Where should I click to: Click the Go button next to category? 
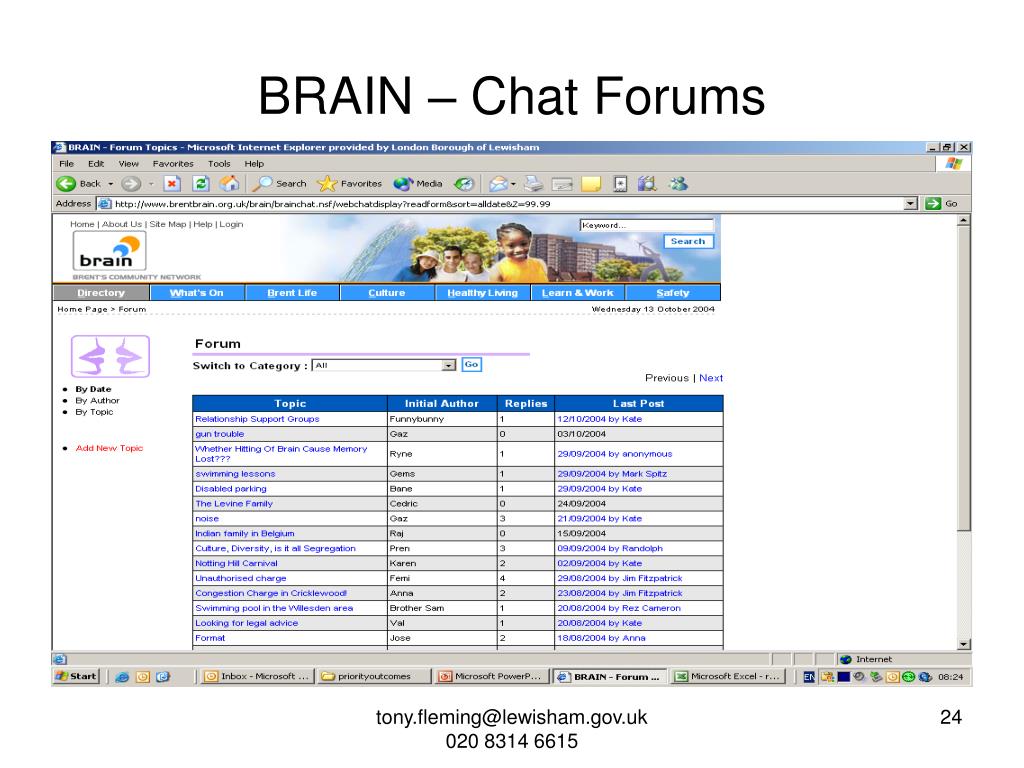click(x=472, y=364)
